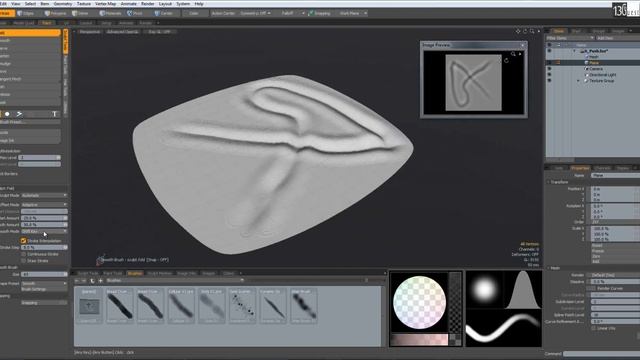The width and height of the screenshot is (640, 360).
Task: Click the viewport pan move icon
Action: point(518,31)
